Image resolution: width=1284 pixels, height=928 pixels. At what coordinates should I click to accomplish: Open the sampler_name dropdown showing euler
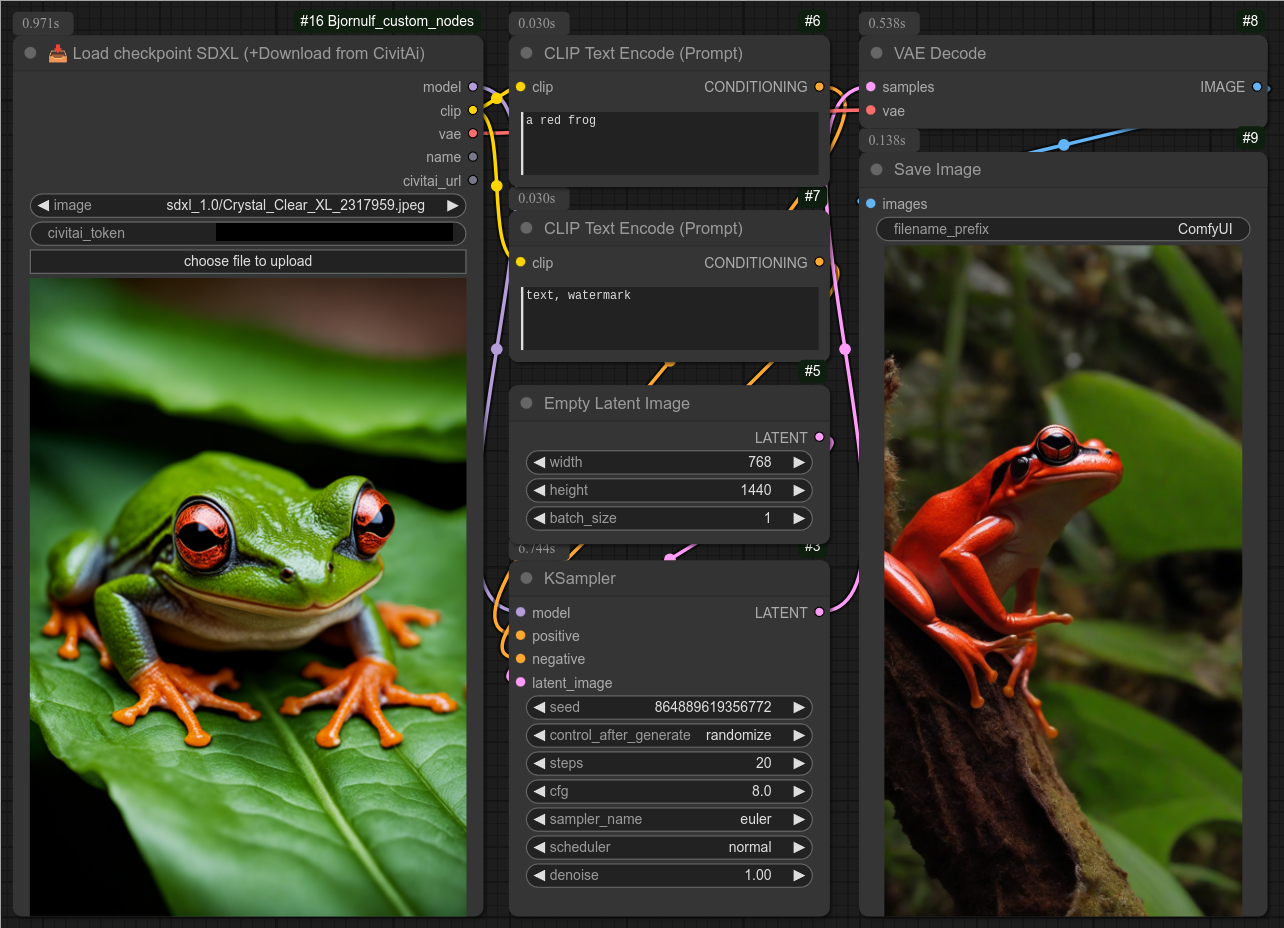(668, 819)
